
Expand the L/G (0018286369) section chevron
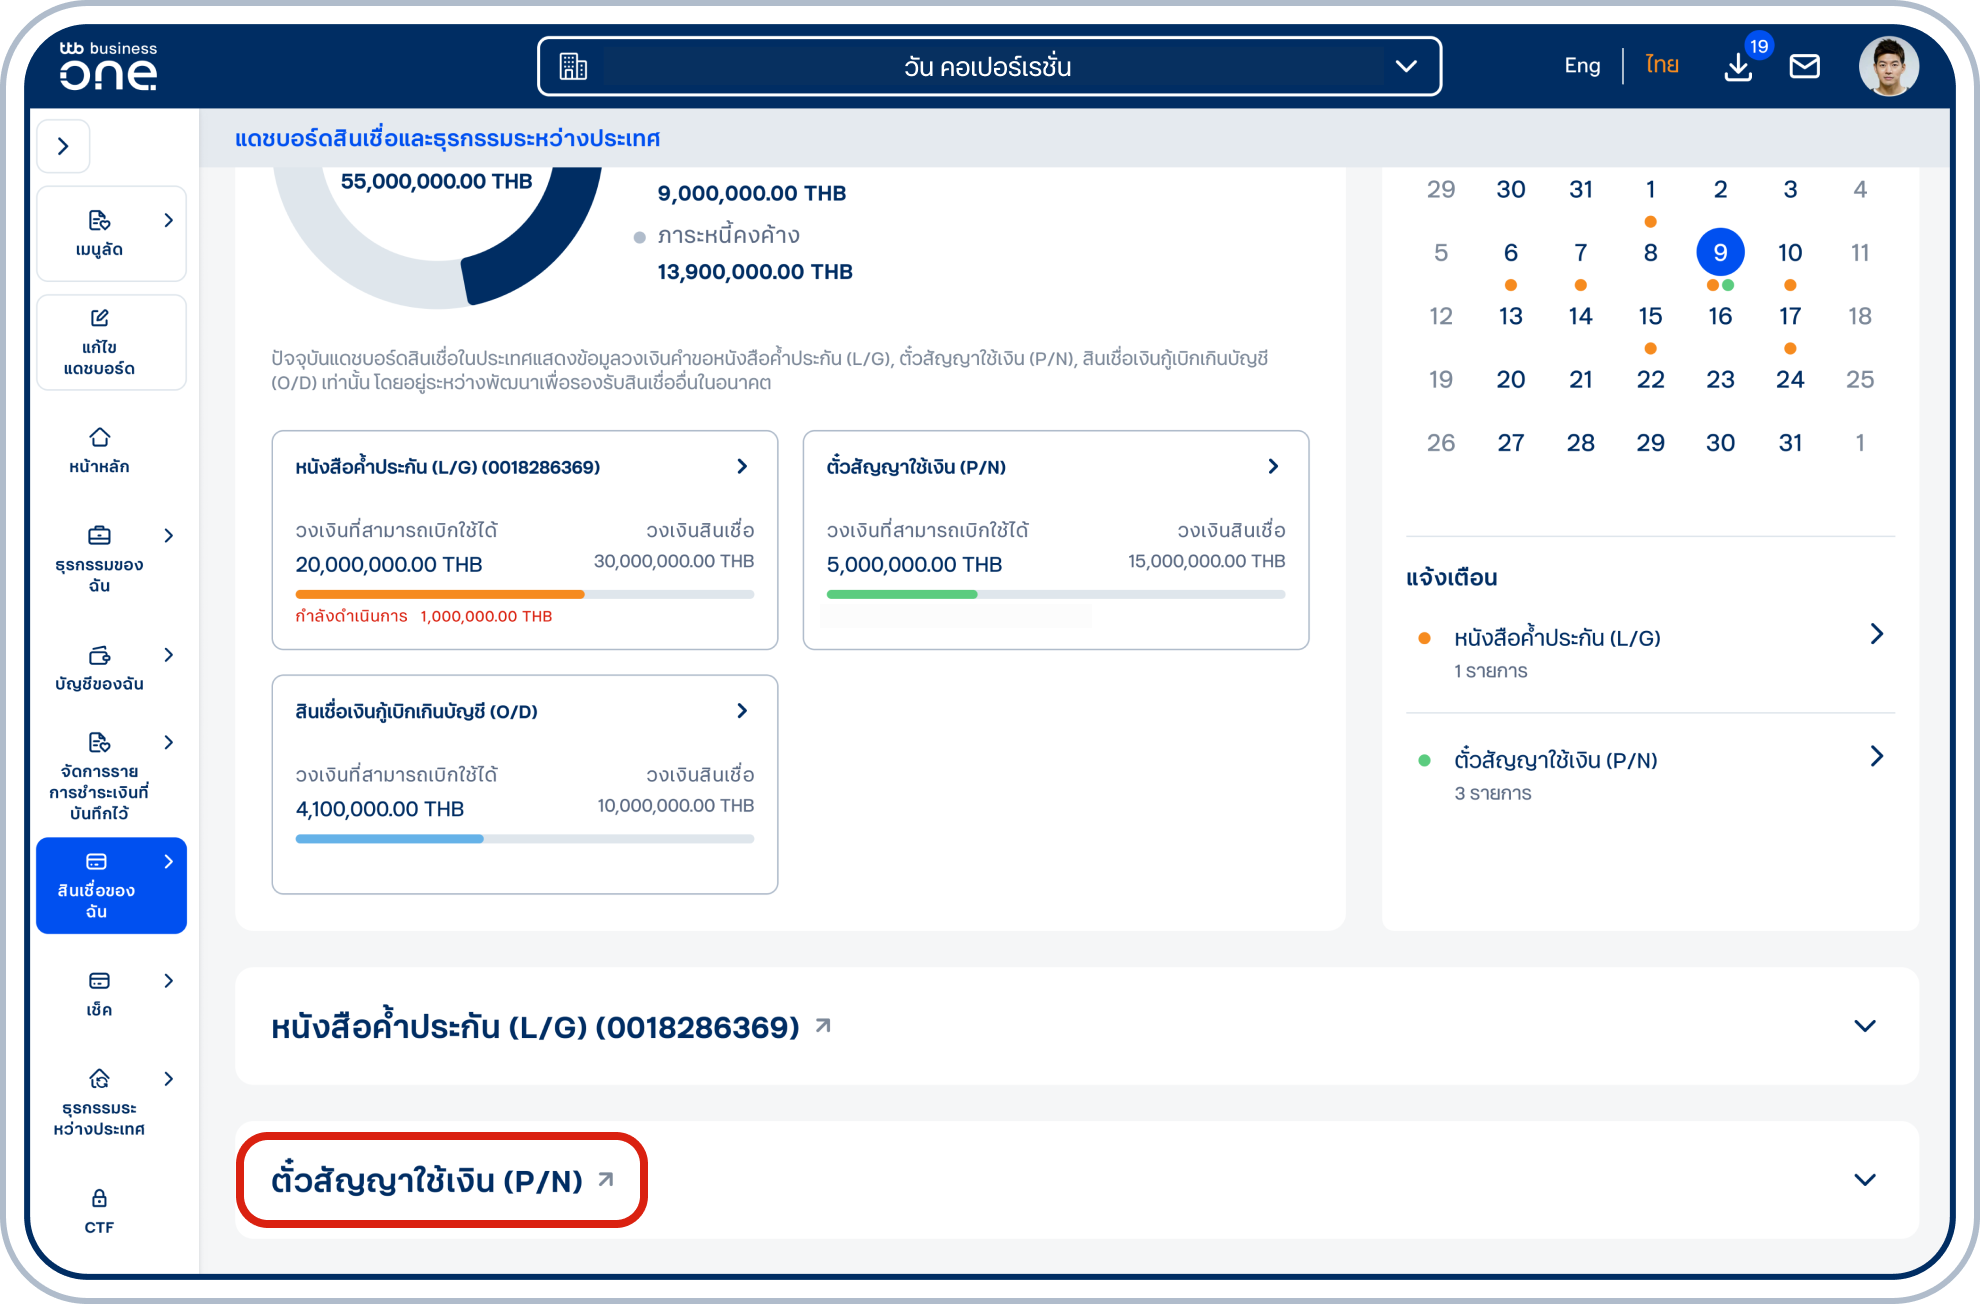(1864, 1026)
